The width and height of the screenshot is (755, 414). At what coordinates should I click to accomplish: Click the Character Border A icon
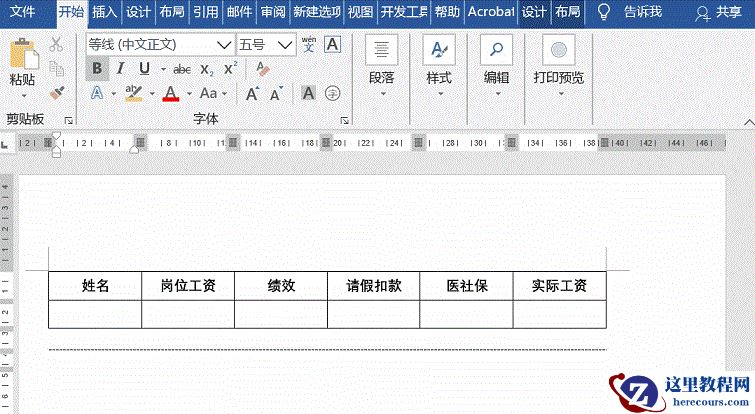tap(332, 44)
